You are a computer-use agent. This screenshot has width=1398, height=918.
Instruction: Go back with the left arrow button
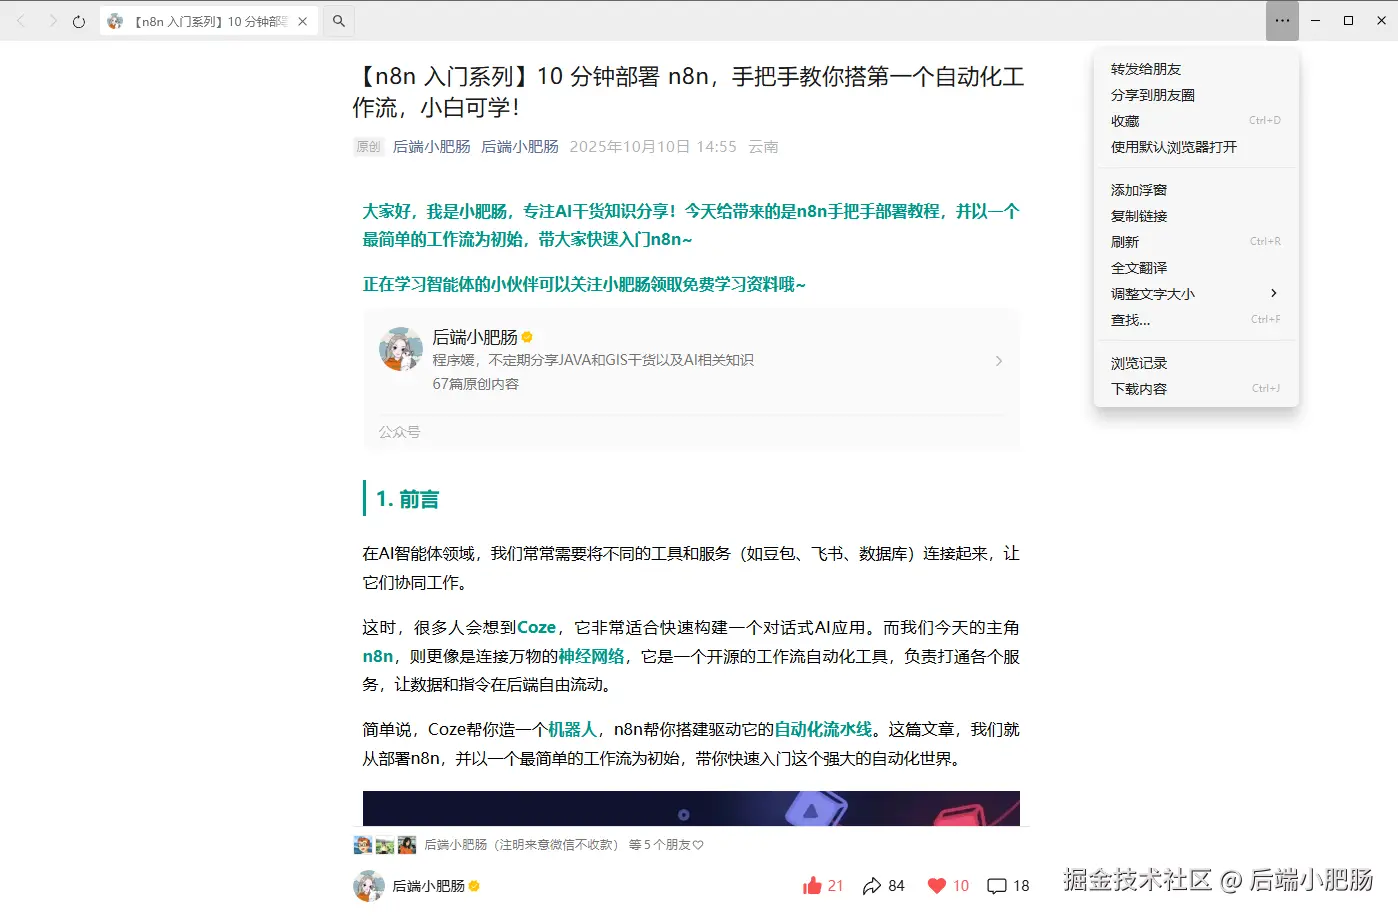point(22,21)
